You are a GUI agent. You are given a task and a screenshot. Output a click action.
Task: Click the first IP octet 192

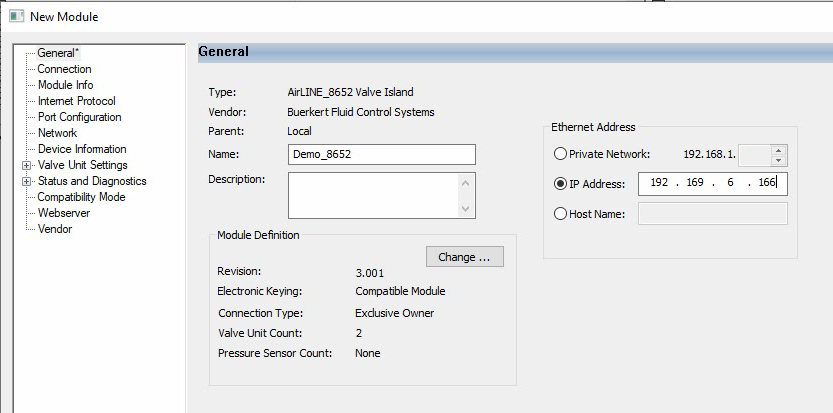[x=659, y=182]
